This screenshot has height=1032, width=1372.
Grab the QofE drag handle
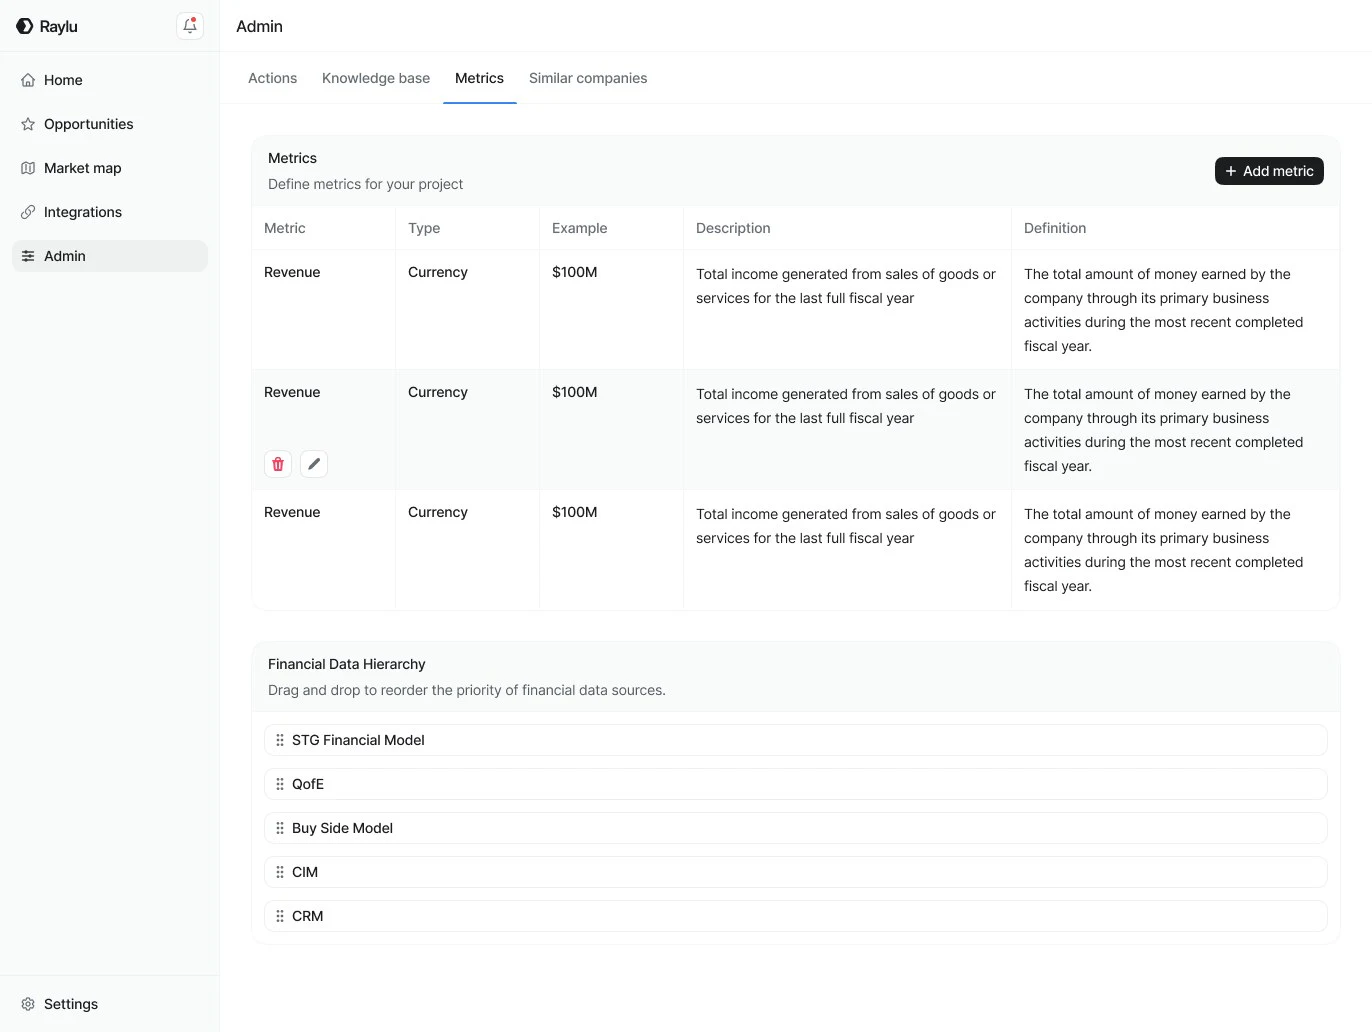point(280,784)
